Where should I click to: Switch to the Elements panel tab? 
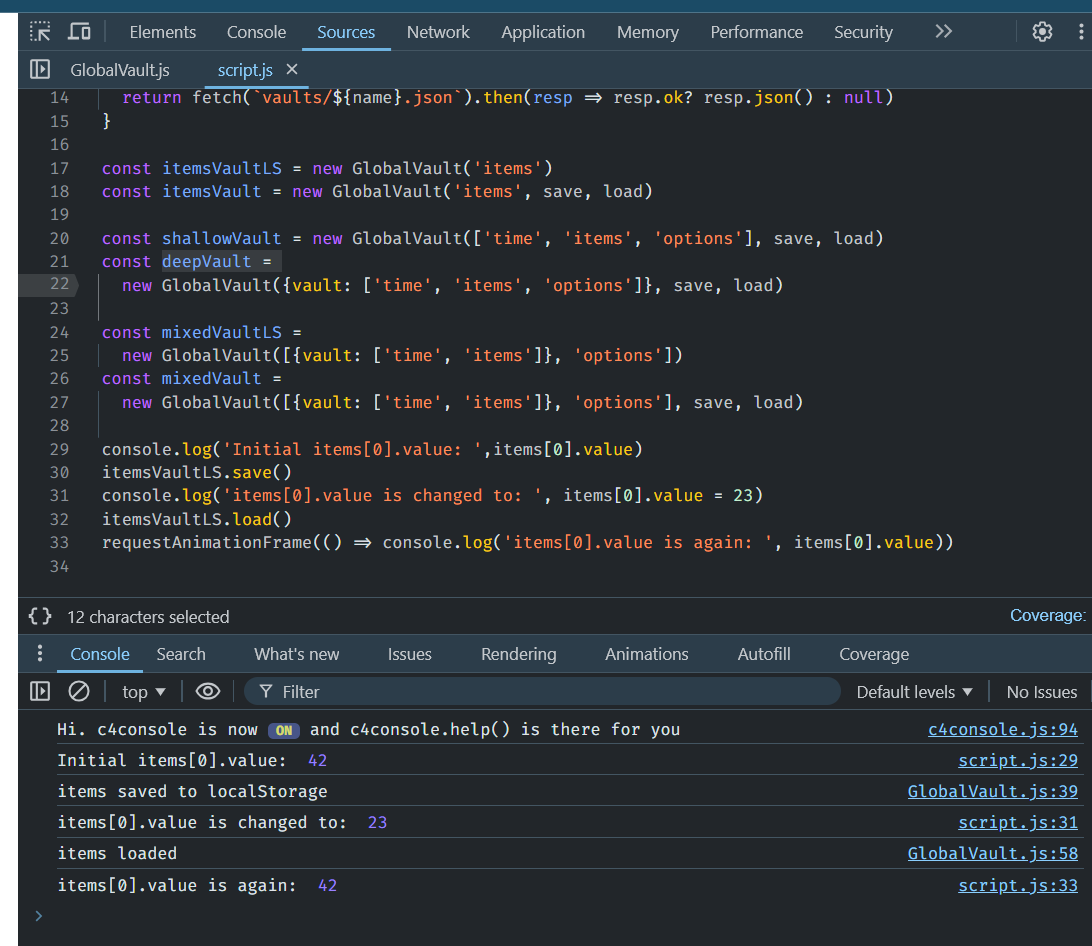pos(162,32)
